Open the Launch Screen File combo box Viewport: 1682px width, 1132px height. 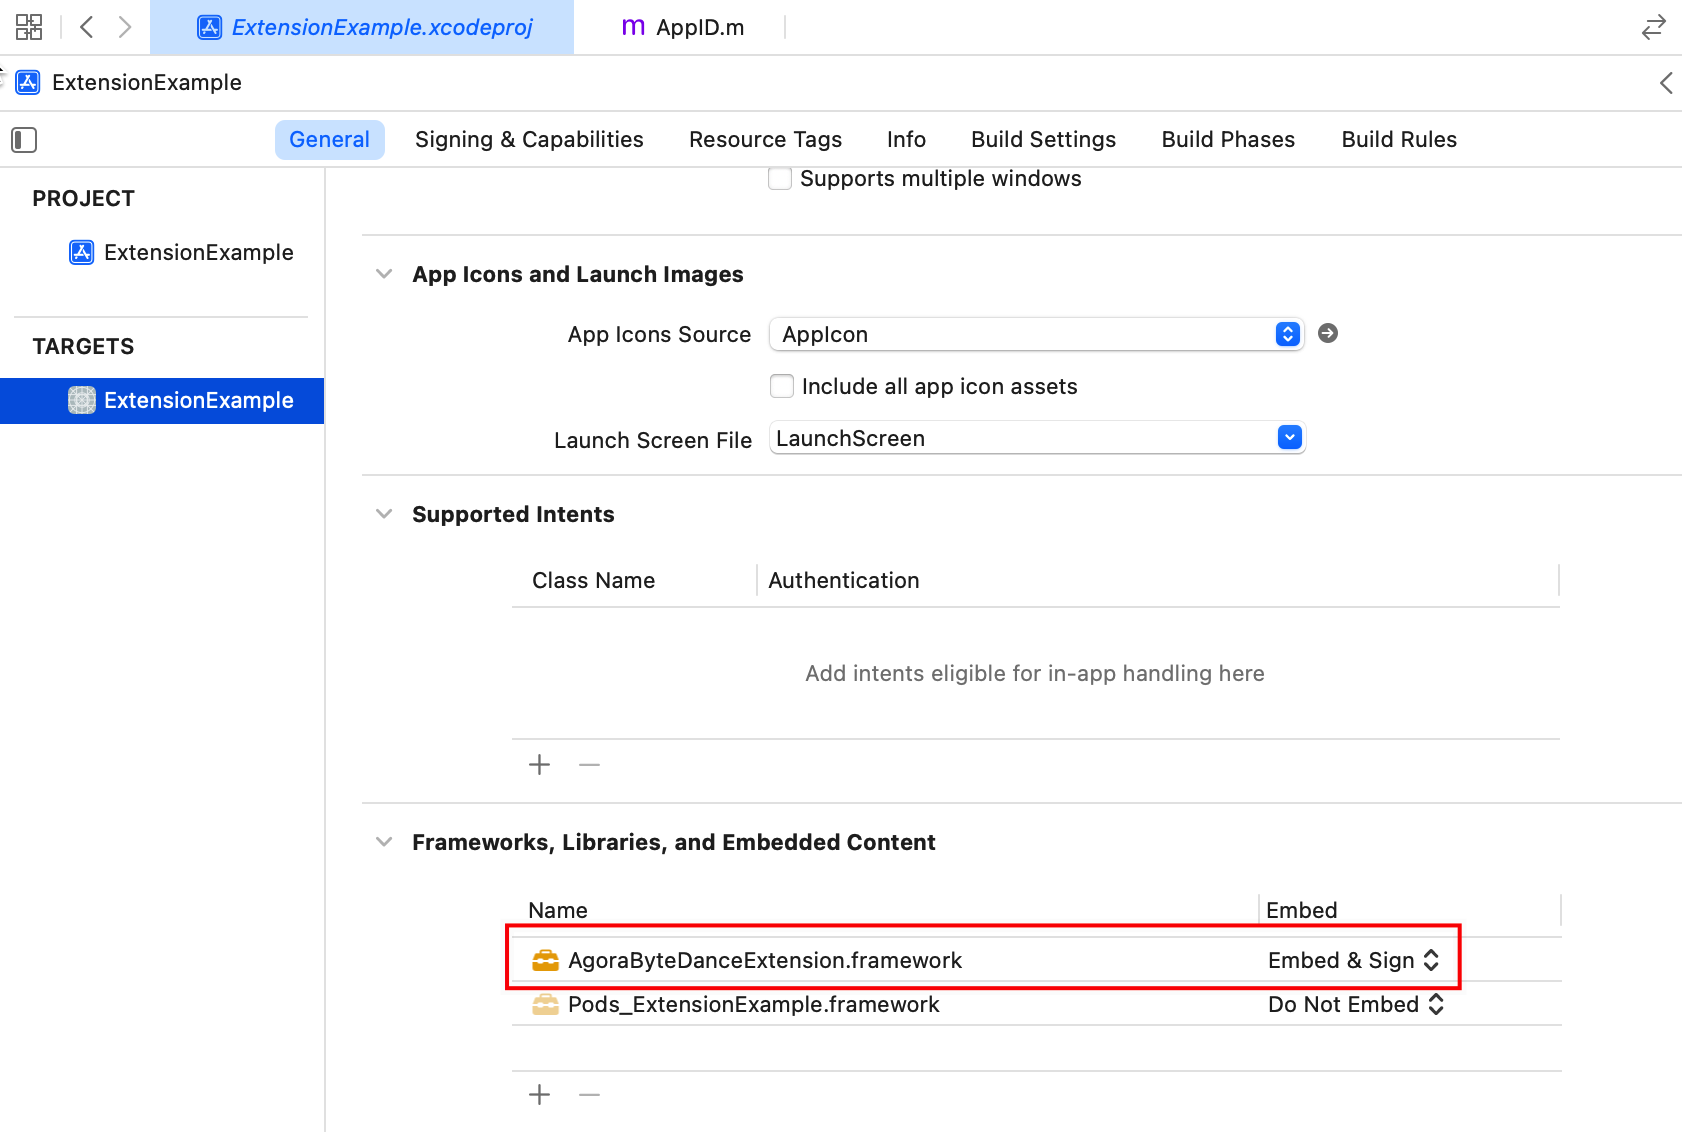1290,437
